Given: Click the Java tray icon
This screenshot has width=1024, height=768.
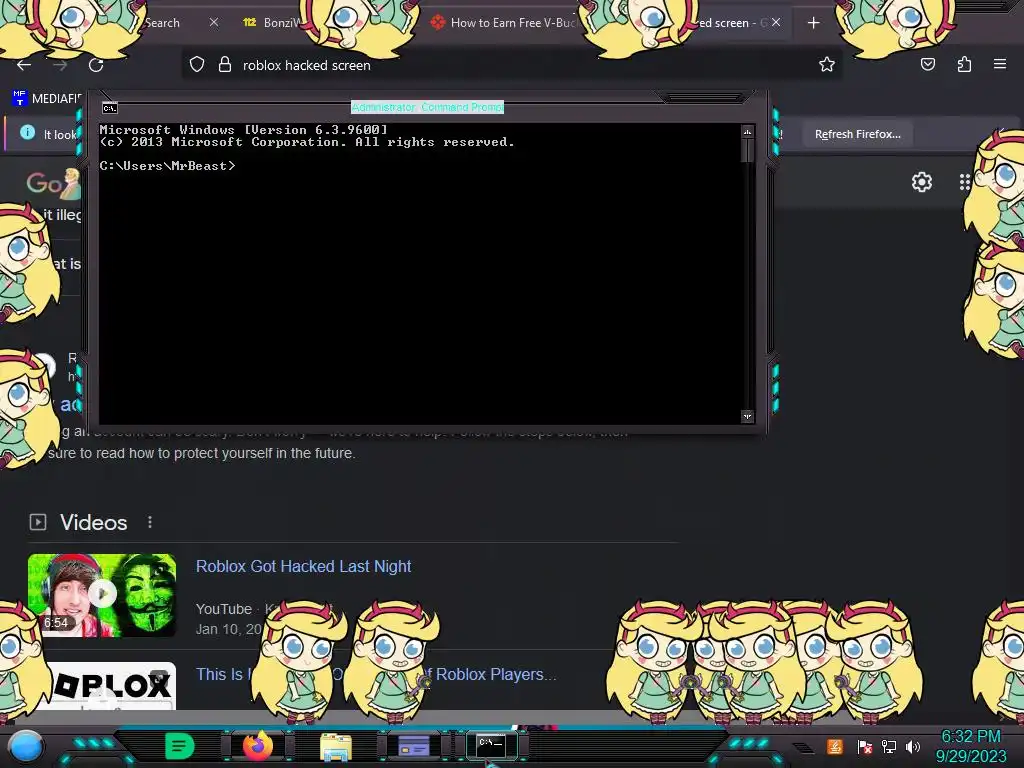Looking at the screenshot, I should click(835, 746).
